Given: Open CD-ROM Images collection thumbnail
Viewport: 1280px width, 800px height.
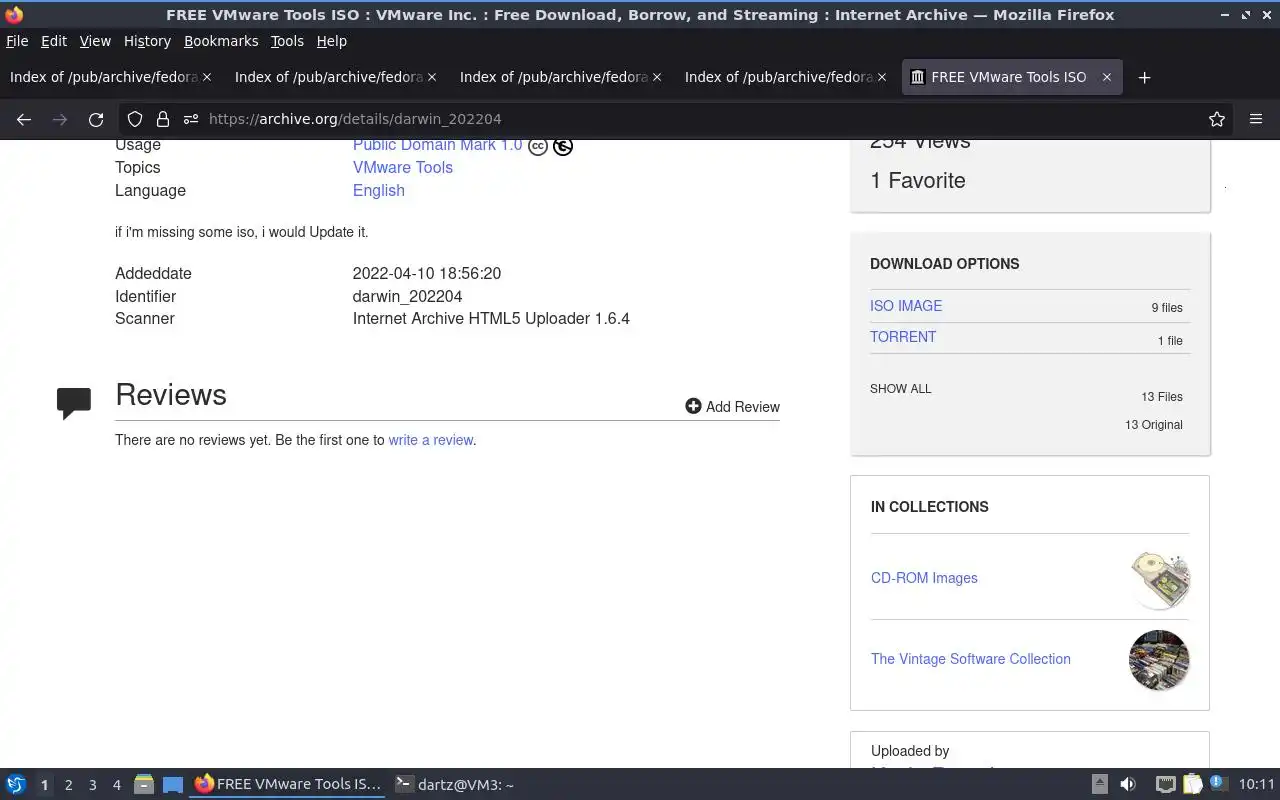Looking at the screenshot, I should pos(1160,579).
